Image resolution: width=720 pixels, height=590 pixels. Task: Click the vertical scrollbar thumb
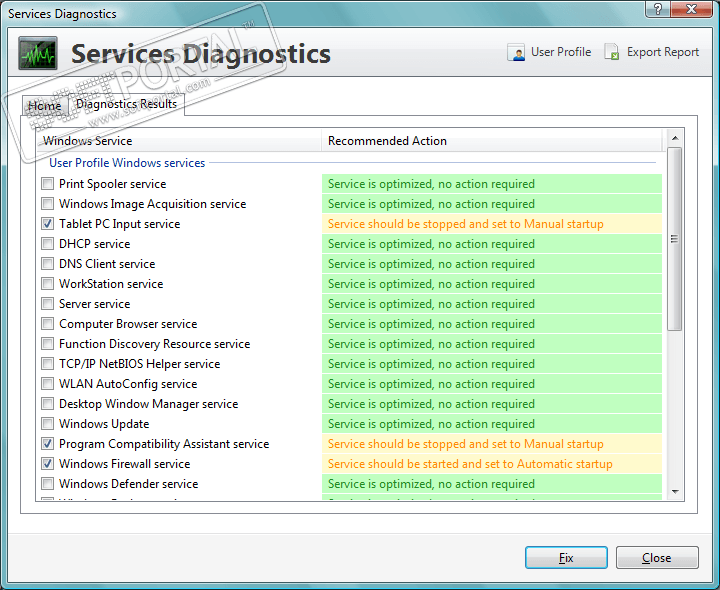pos(675,239)
